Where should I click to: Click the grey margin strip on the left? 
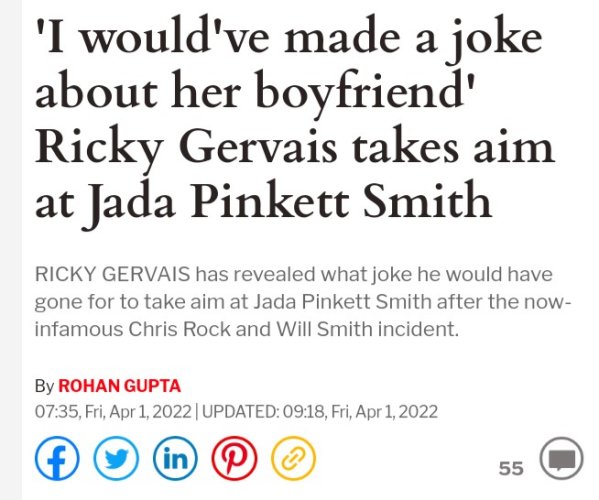tap(11, 250)
